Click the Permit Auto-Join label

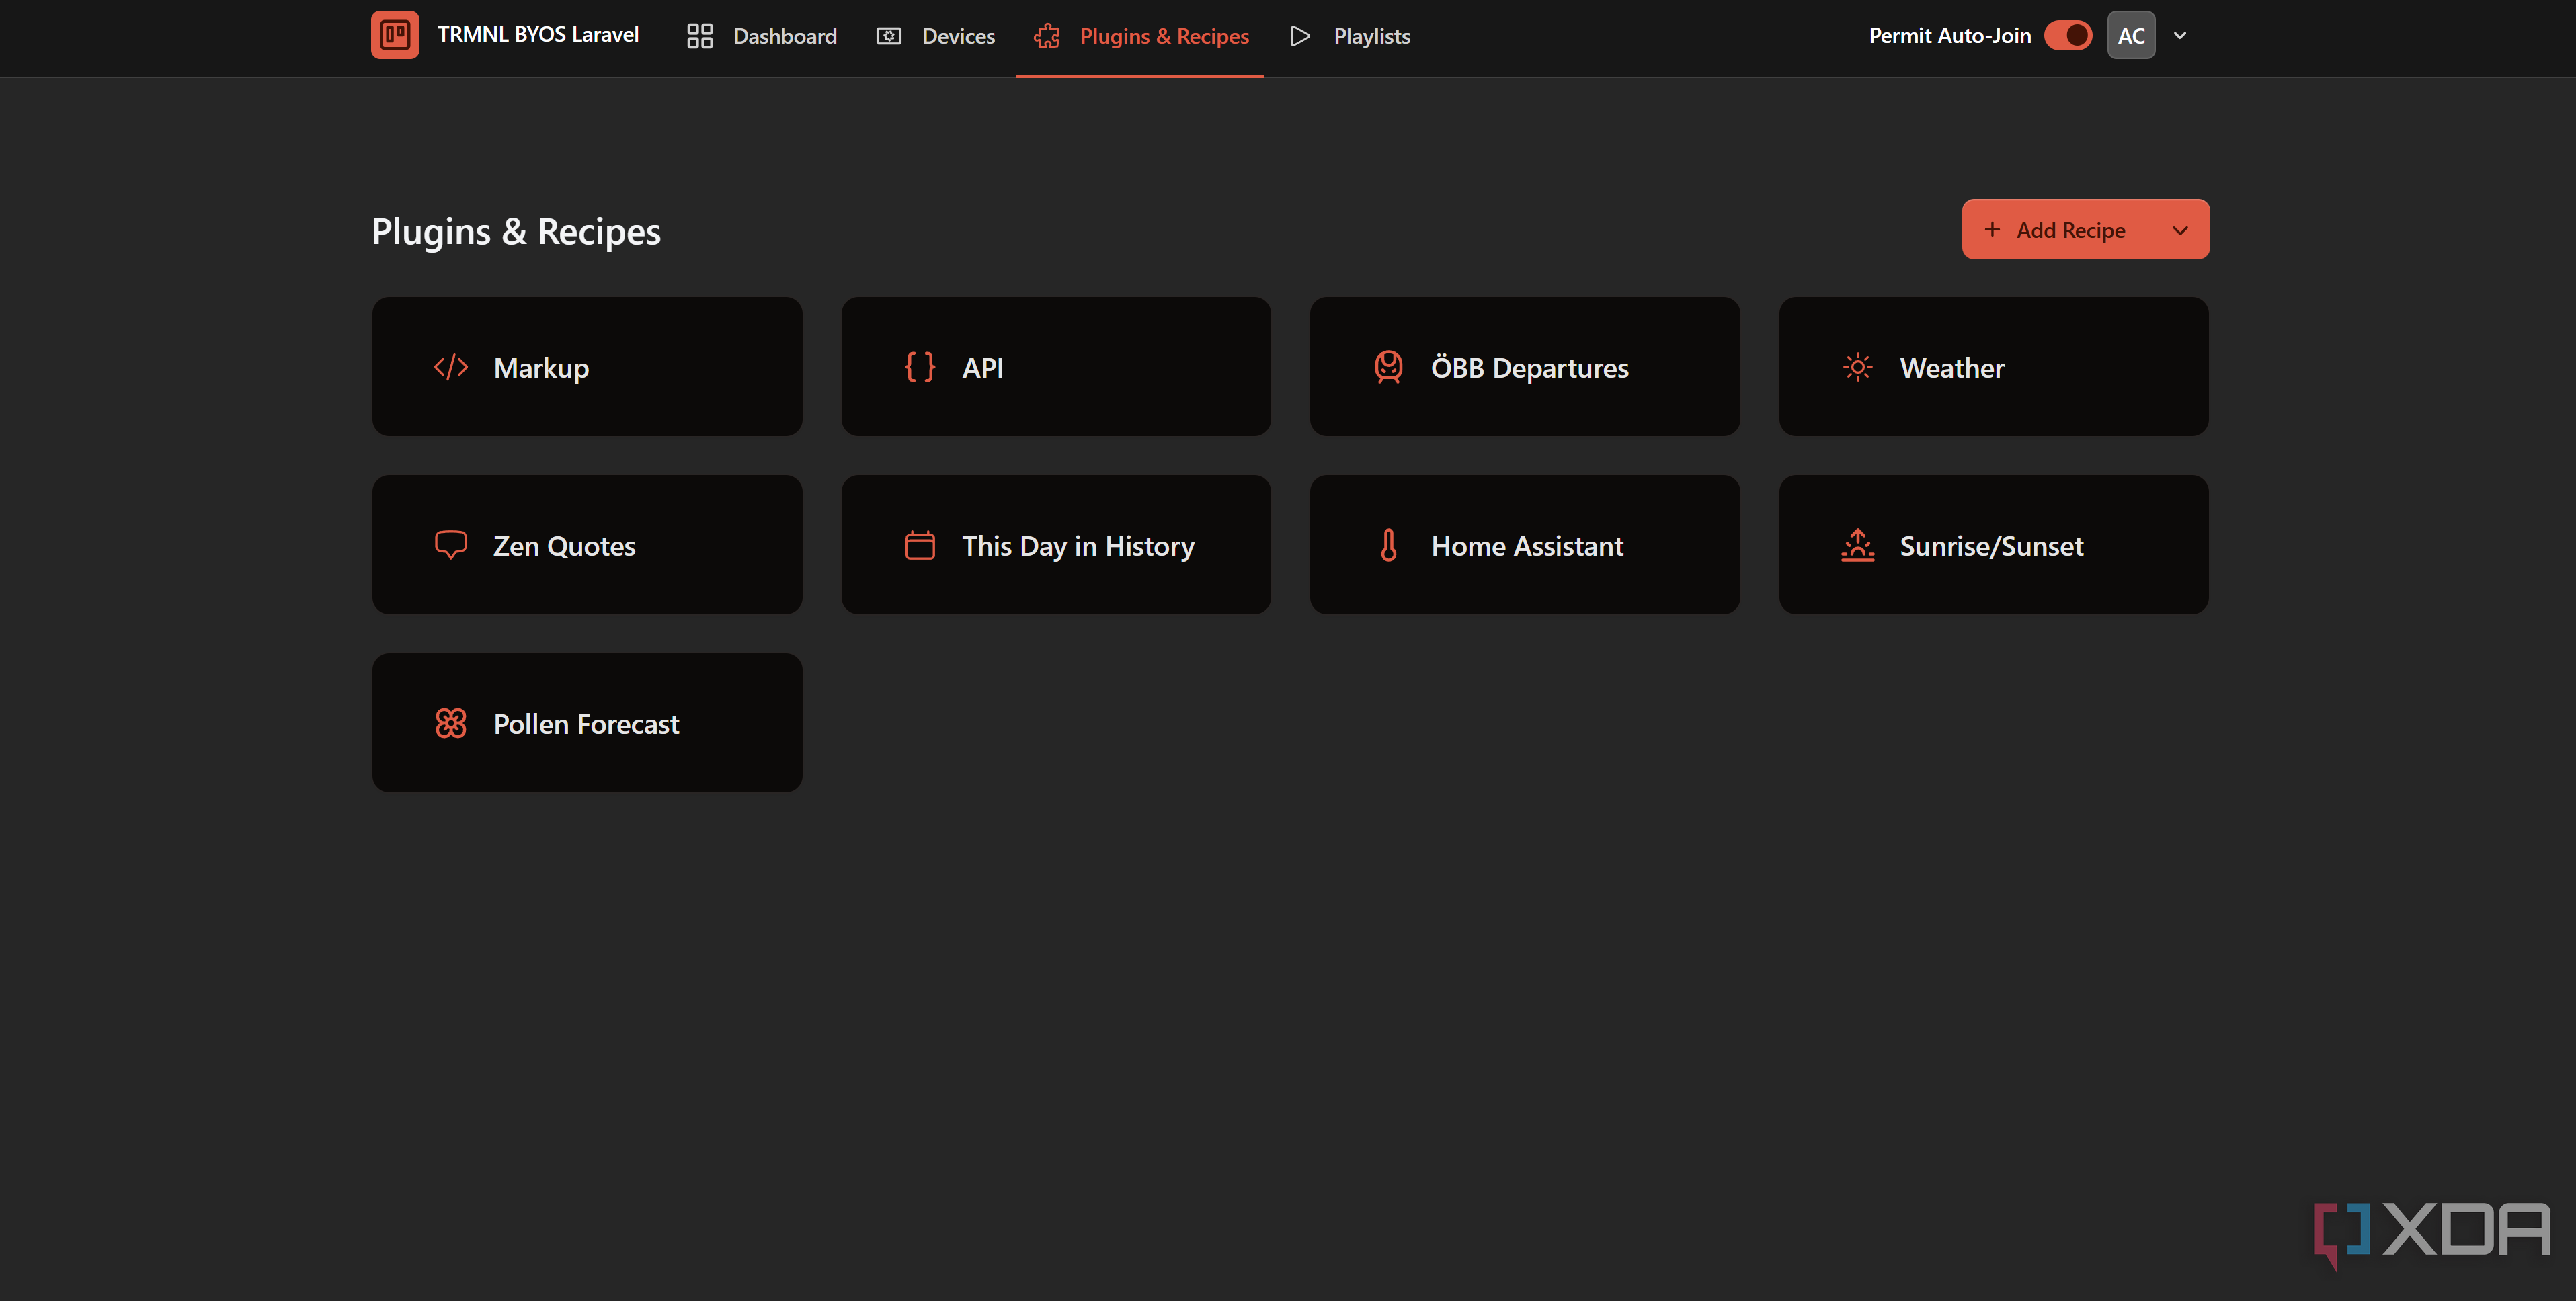point(1950,35)
